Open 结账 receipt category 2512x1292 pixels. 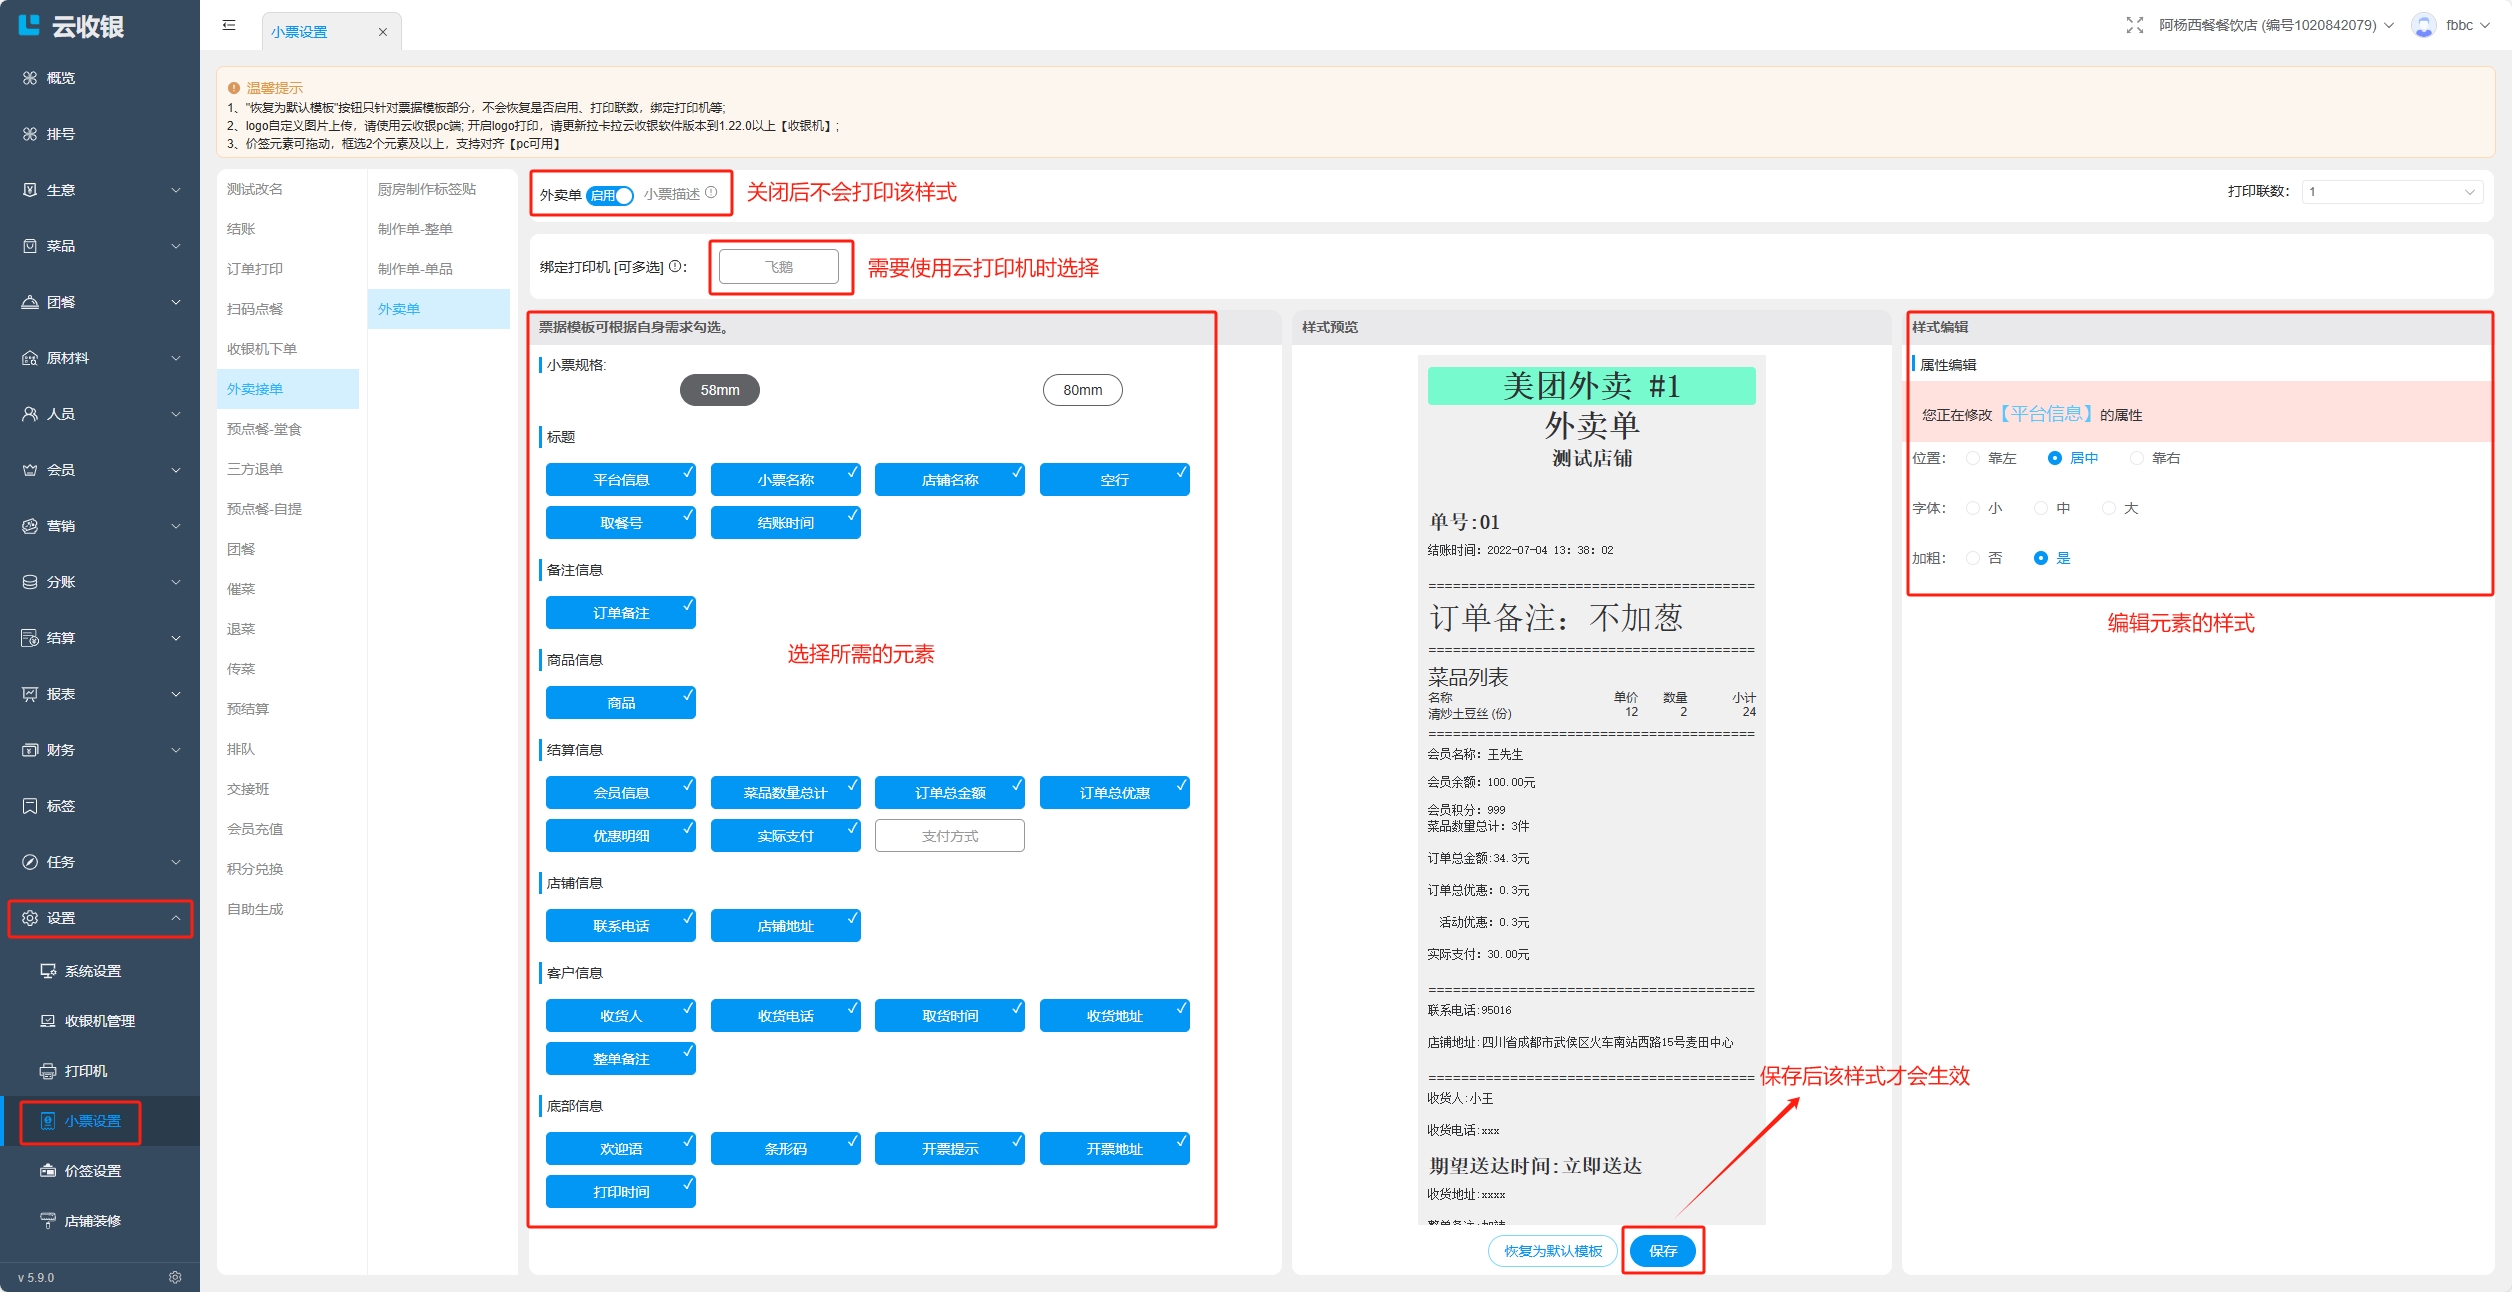(x=241, y=229)
